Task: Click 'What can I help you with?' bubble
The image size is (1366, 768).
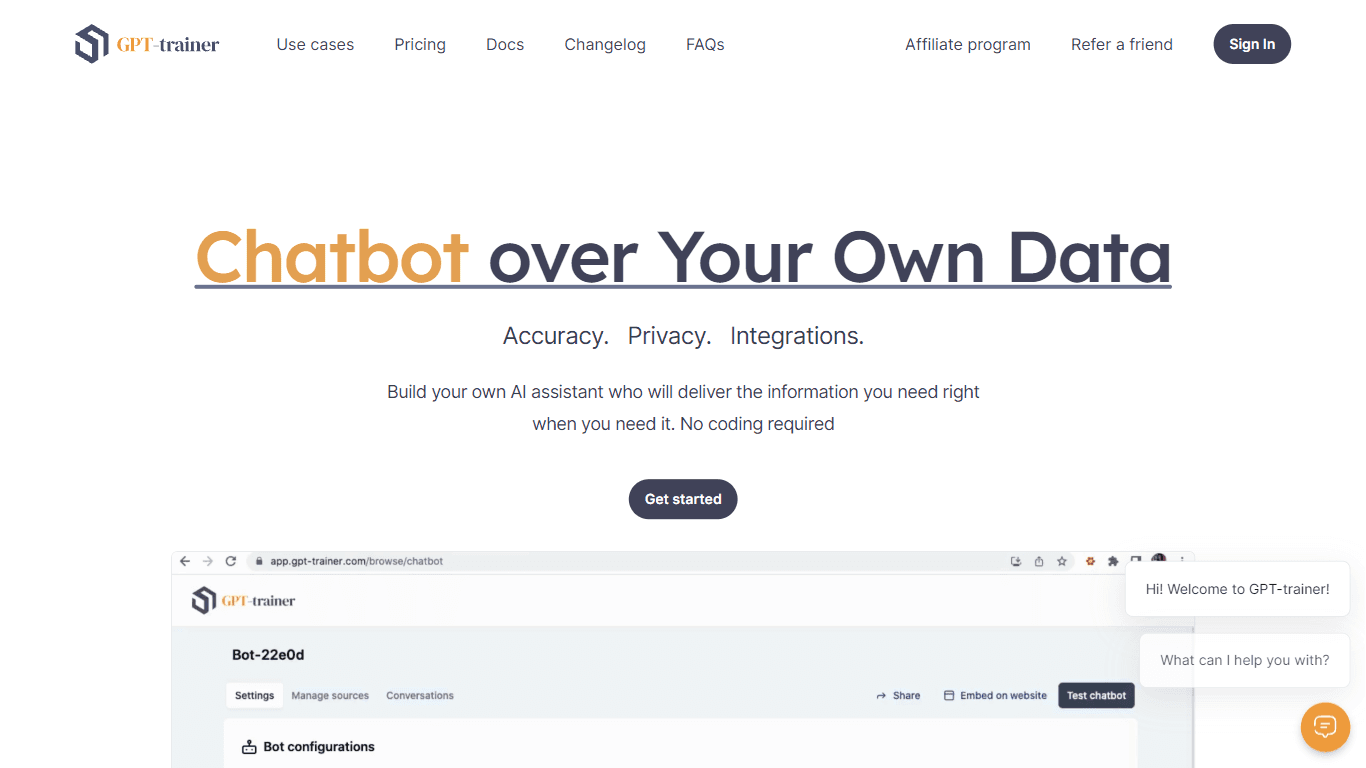Action: (x=1245, y=660)
